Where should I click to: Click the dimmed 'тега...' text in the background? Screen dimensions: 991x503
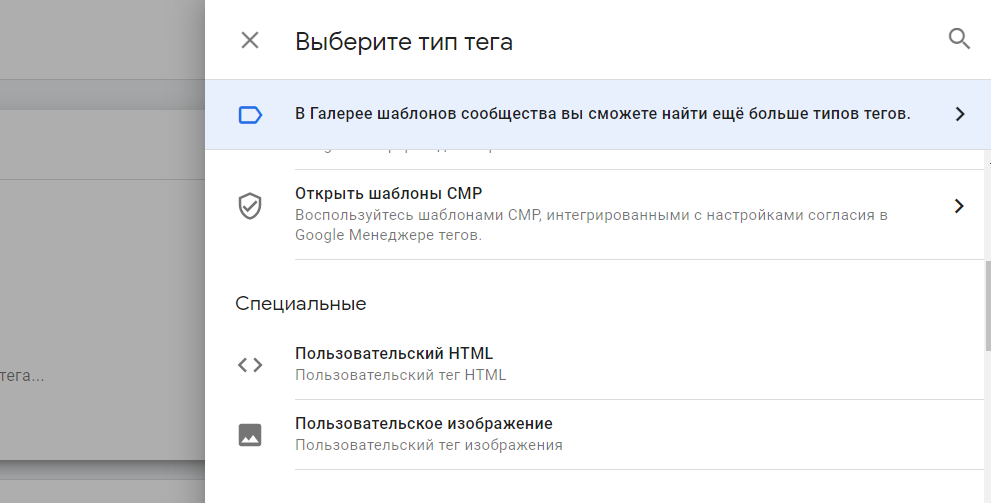coord(22,376)
